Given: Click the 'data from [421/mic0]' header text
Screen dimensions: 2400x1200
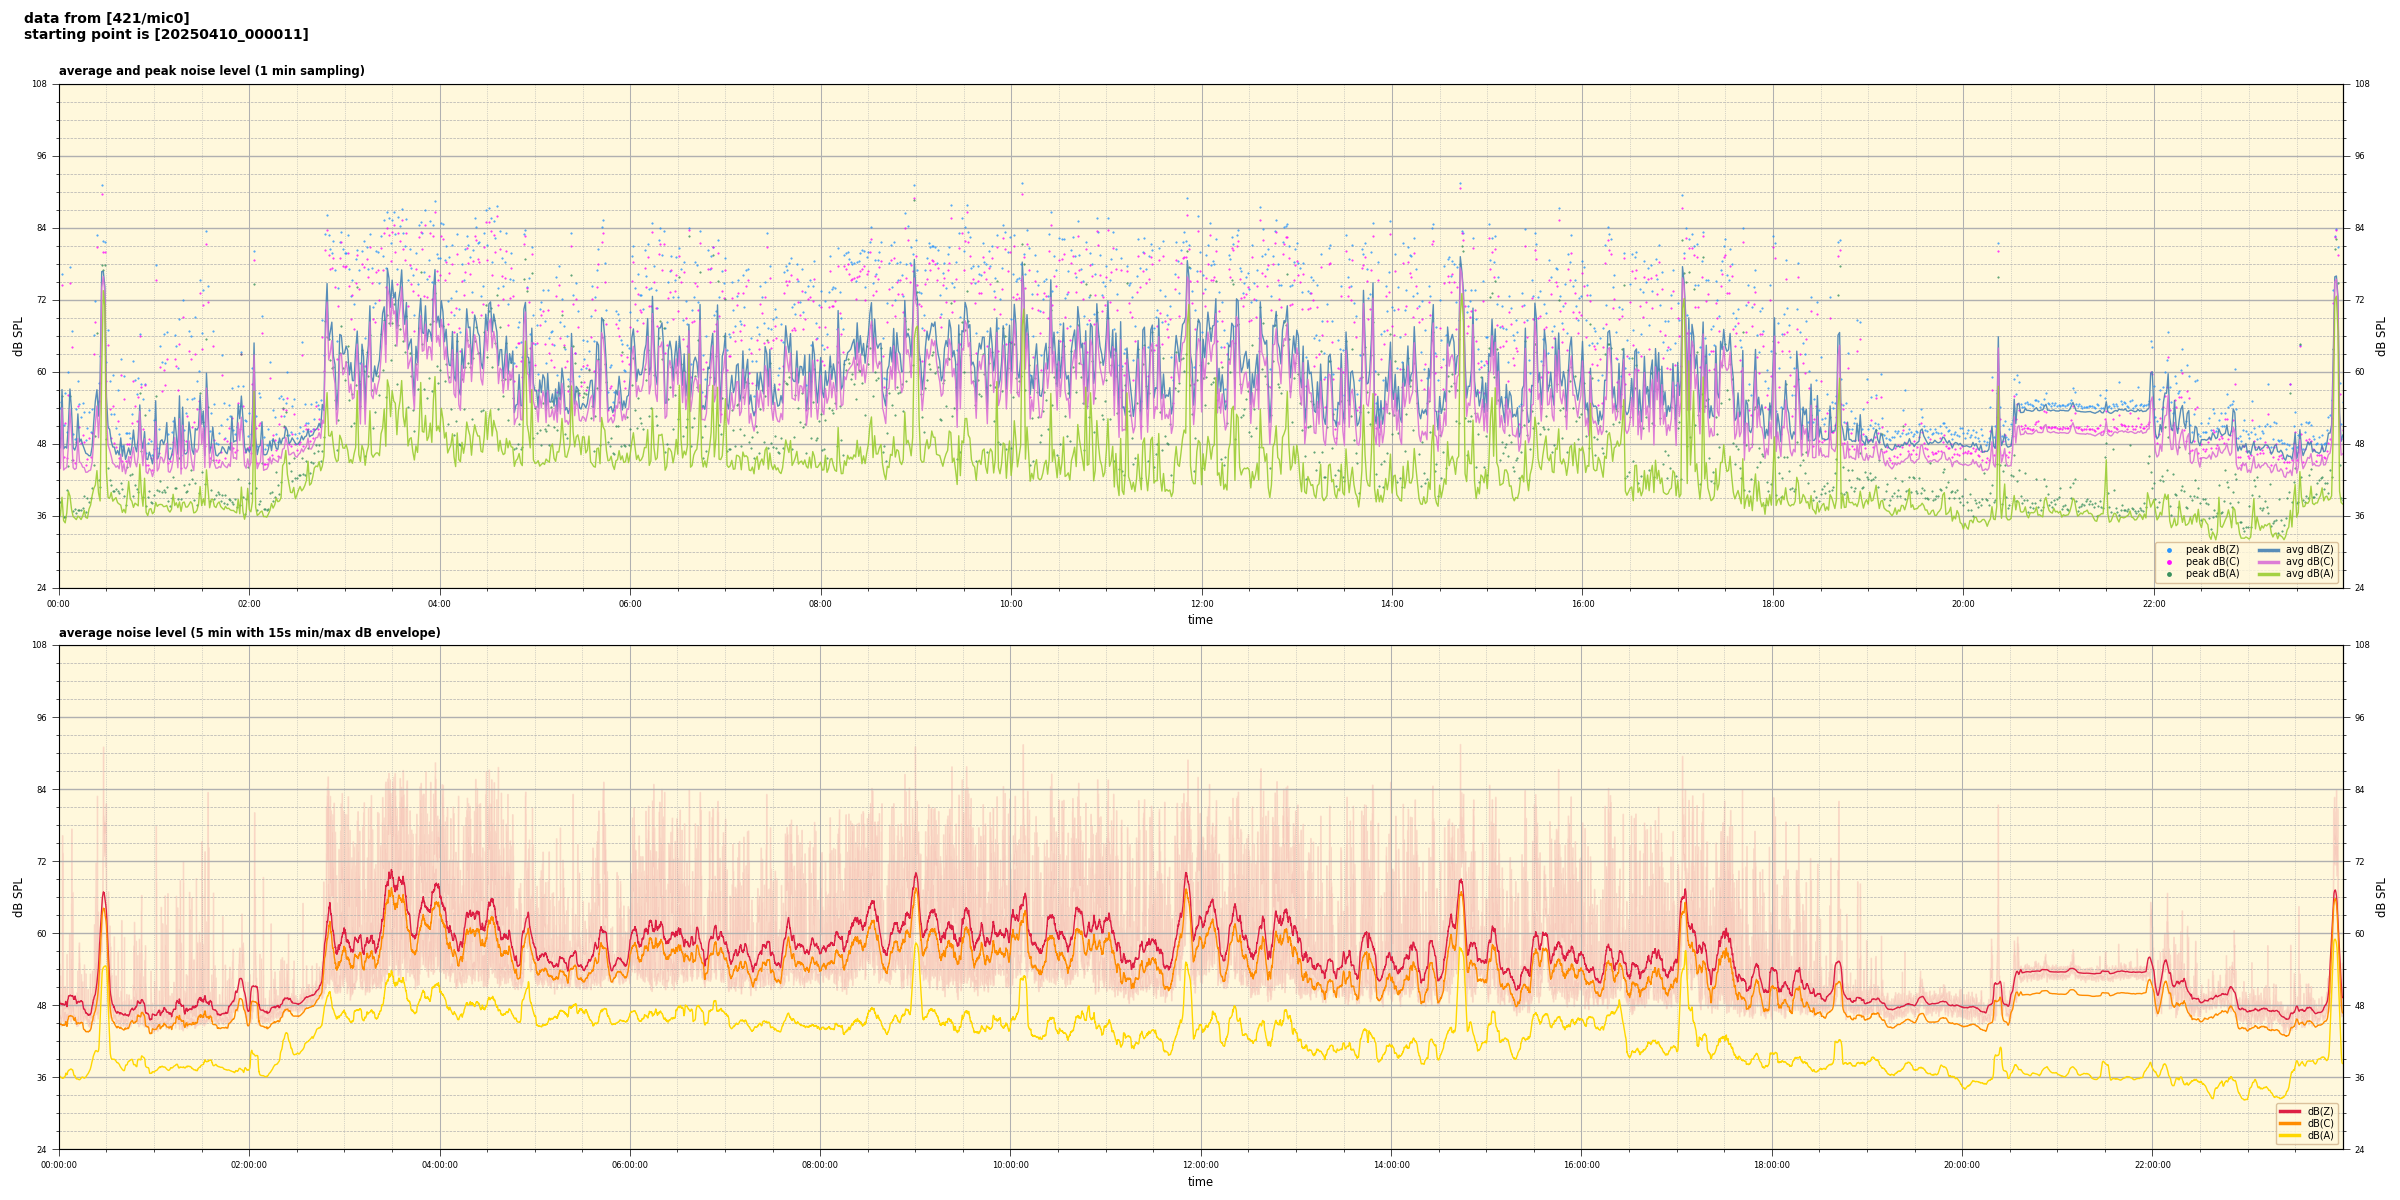Looking at the screenshot, I should 106,18.
